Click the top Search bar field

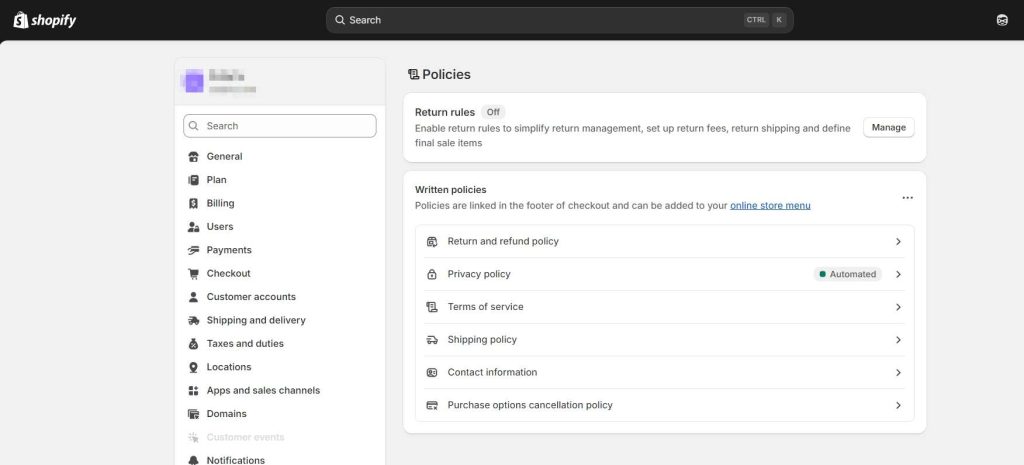pyautogui.click(x=560, y=20)
